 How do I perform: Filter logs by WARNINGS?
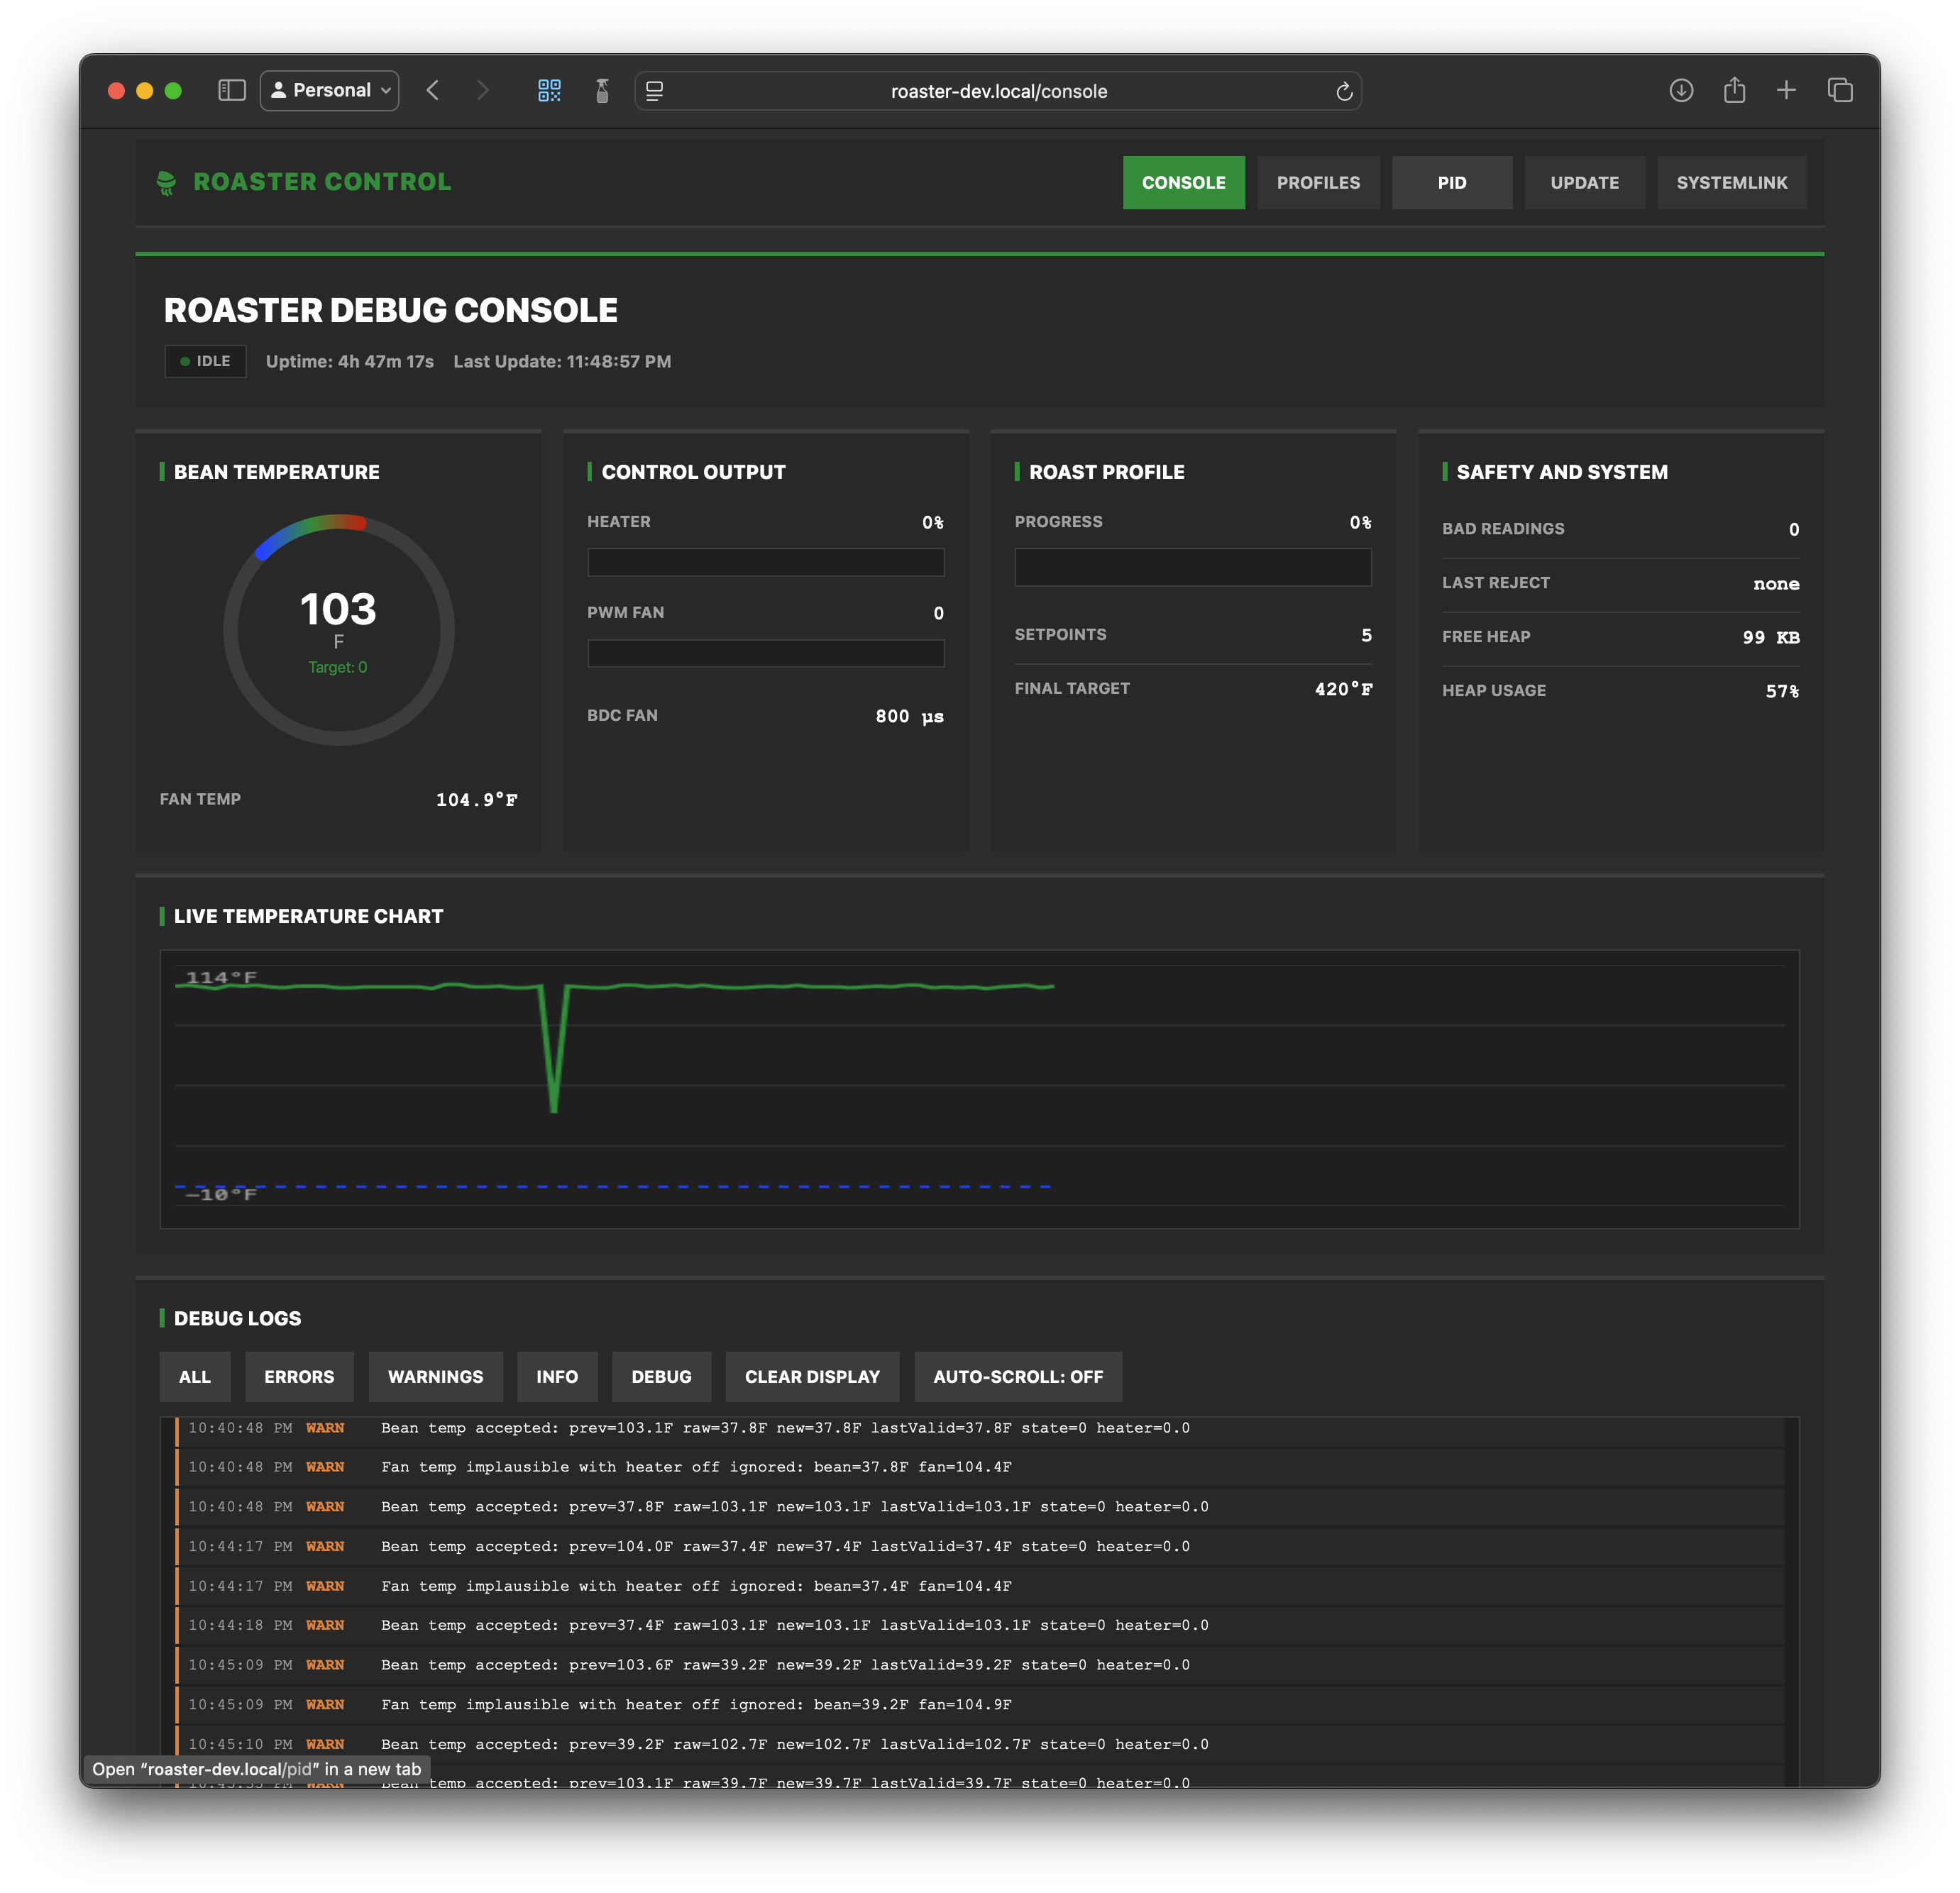pos(435,1377)
